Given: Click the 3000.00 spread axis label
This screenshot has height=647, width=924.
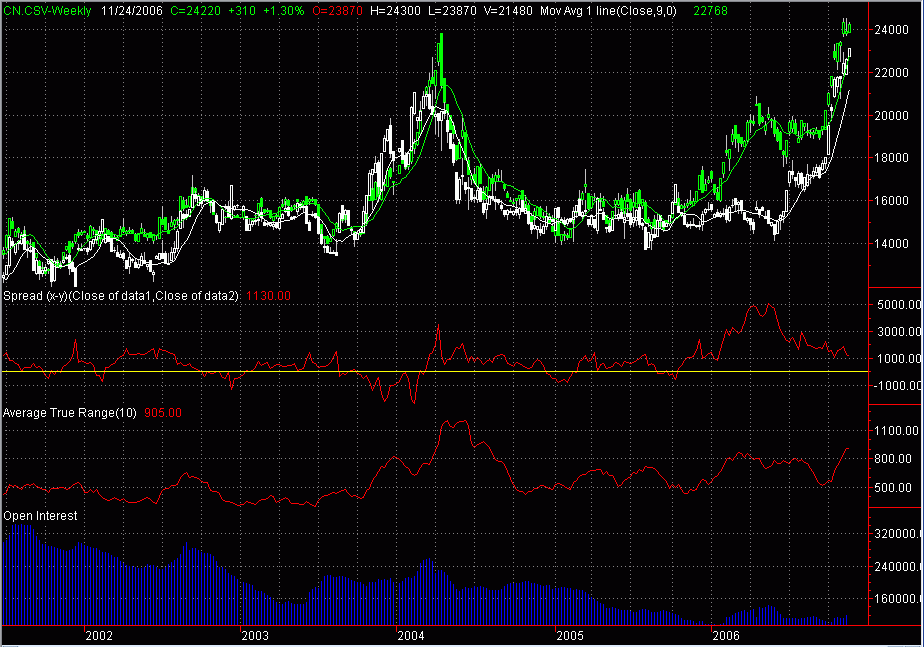Looking at the screenshot, I should coord(899,332).
